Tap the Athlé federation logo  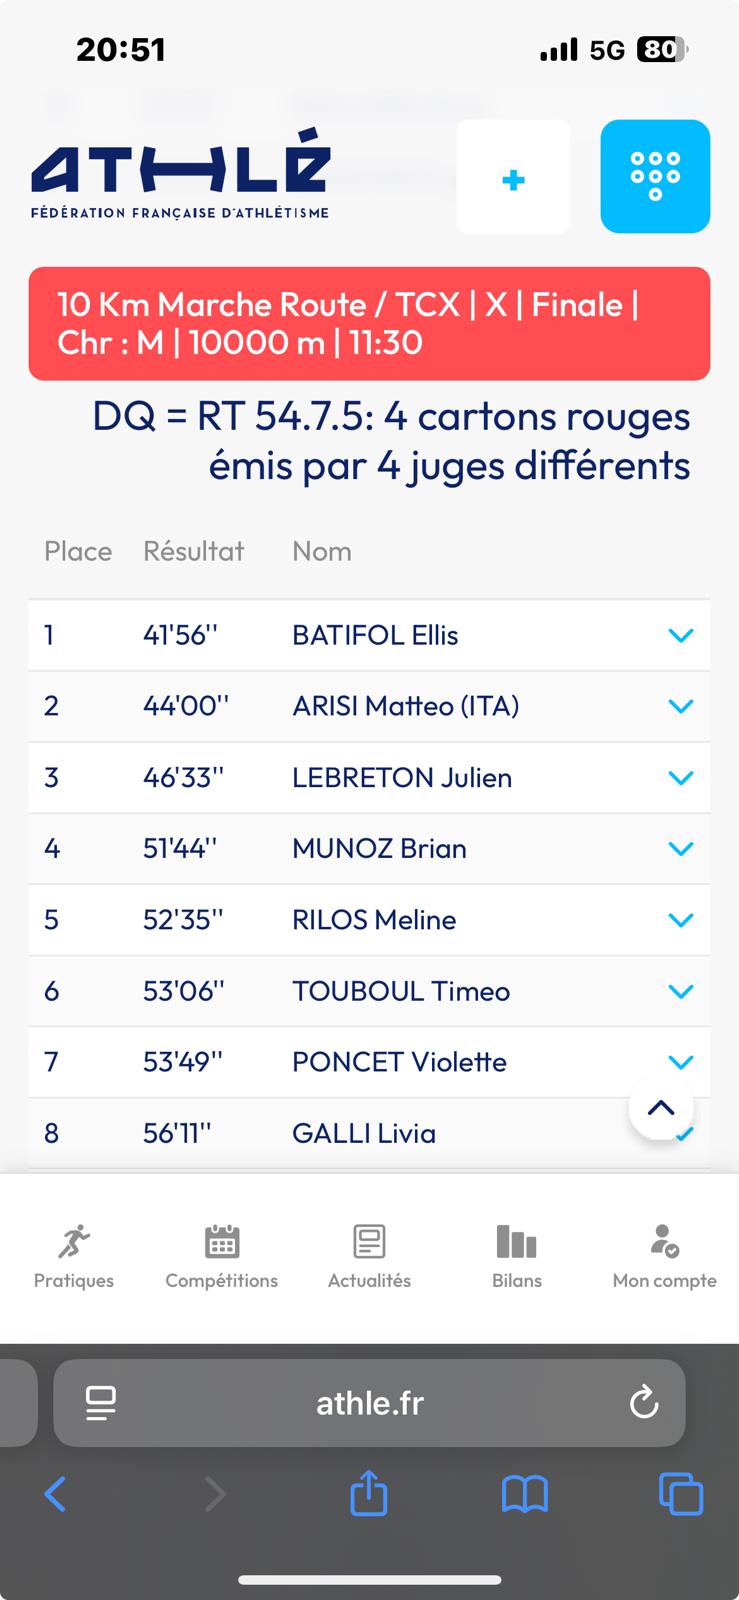(181, 174)
